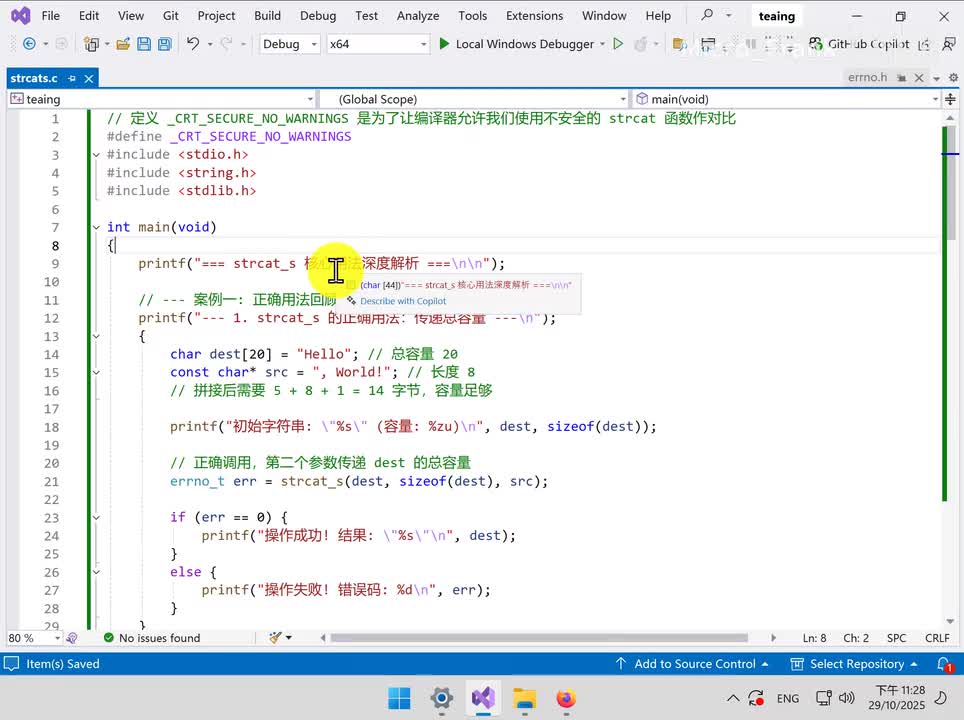Open the Debug menu
Image resolution: width=964 pixels, height=720 pixels.
(318, 15)
